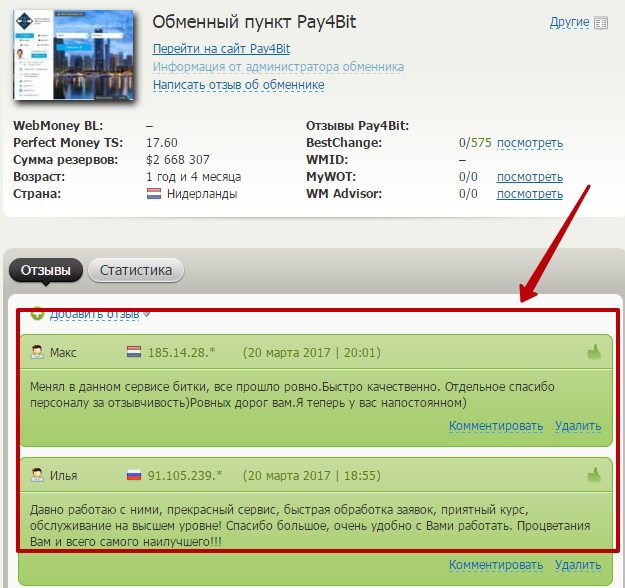This screenshot has height=588, width=625.
Task: Click the user avatar icon next to Макс
Action: [x=37, y=352]
